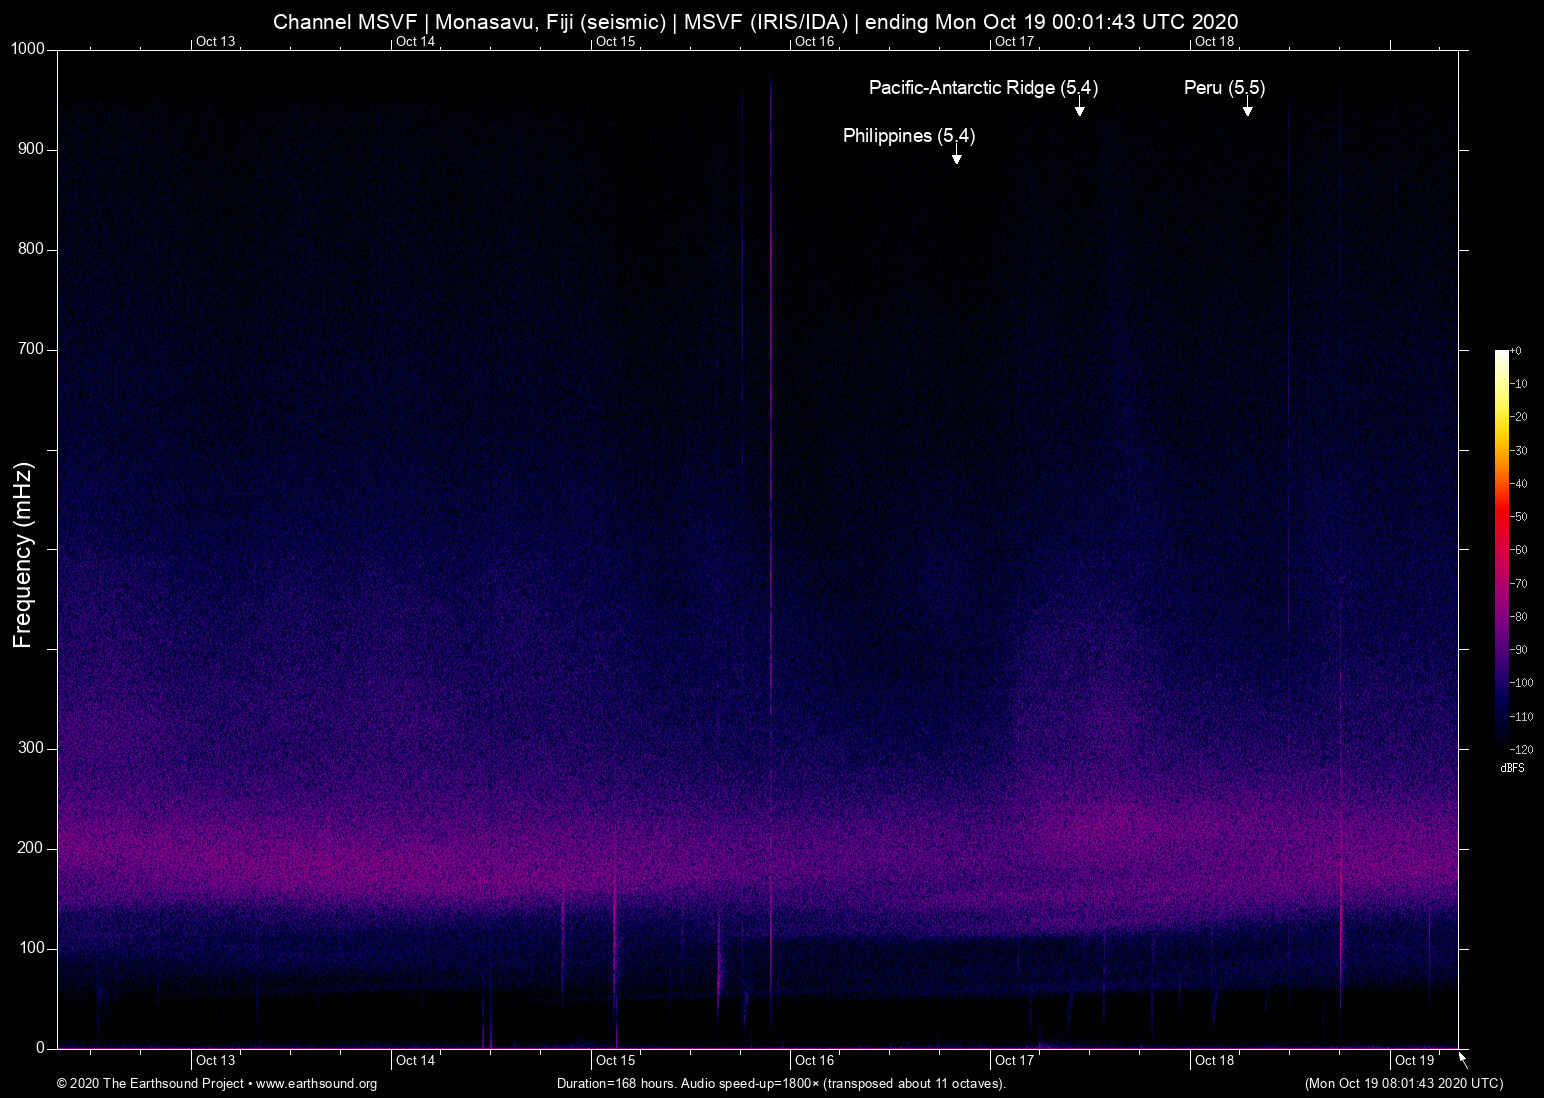
Task: Open the www.earthsound.org link in footer
Action: coord(316,1084)
